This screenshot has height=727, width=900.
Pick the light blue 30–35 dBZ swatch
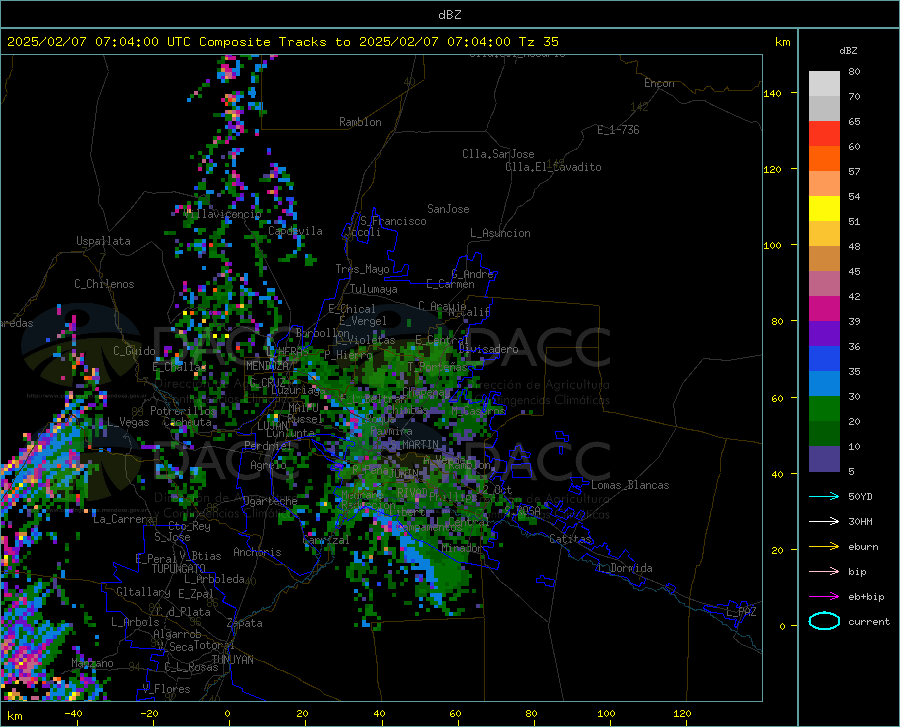tap(824, 384)
